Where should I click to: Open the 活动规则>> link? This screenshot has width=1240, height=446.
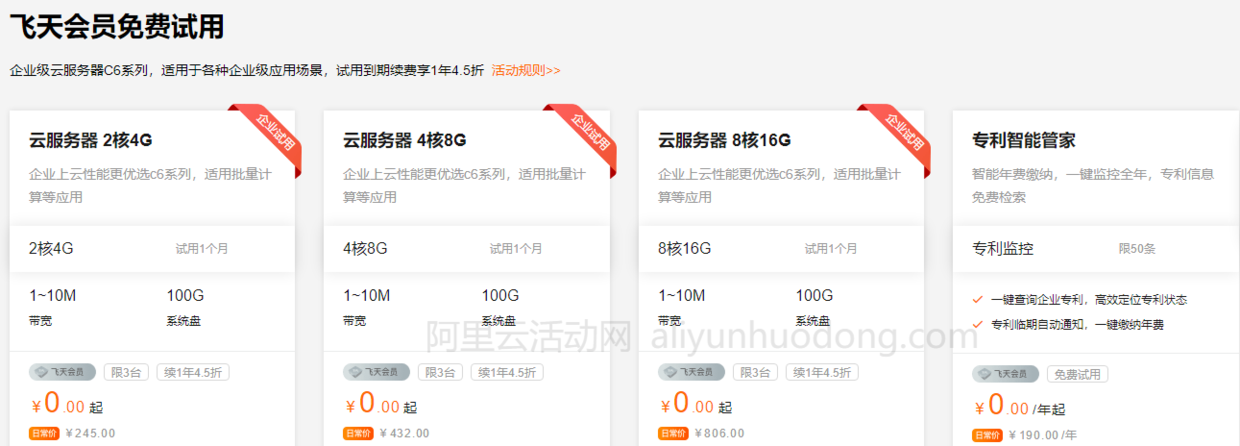526,70
